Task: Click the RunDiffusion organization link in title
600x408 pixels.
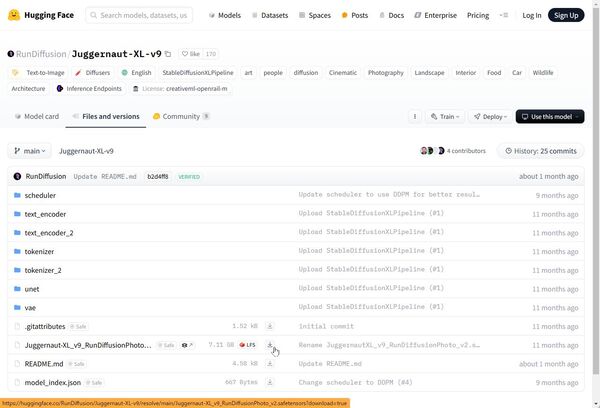Action: coord(41,54)
